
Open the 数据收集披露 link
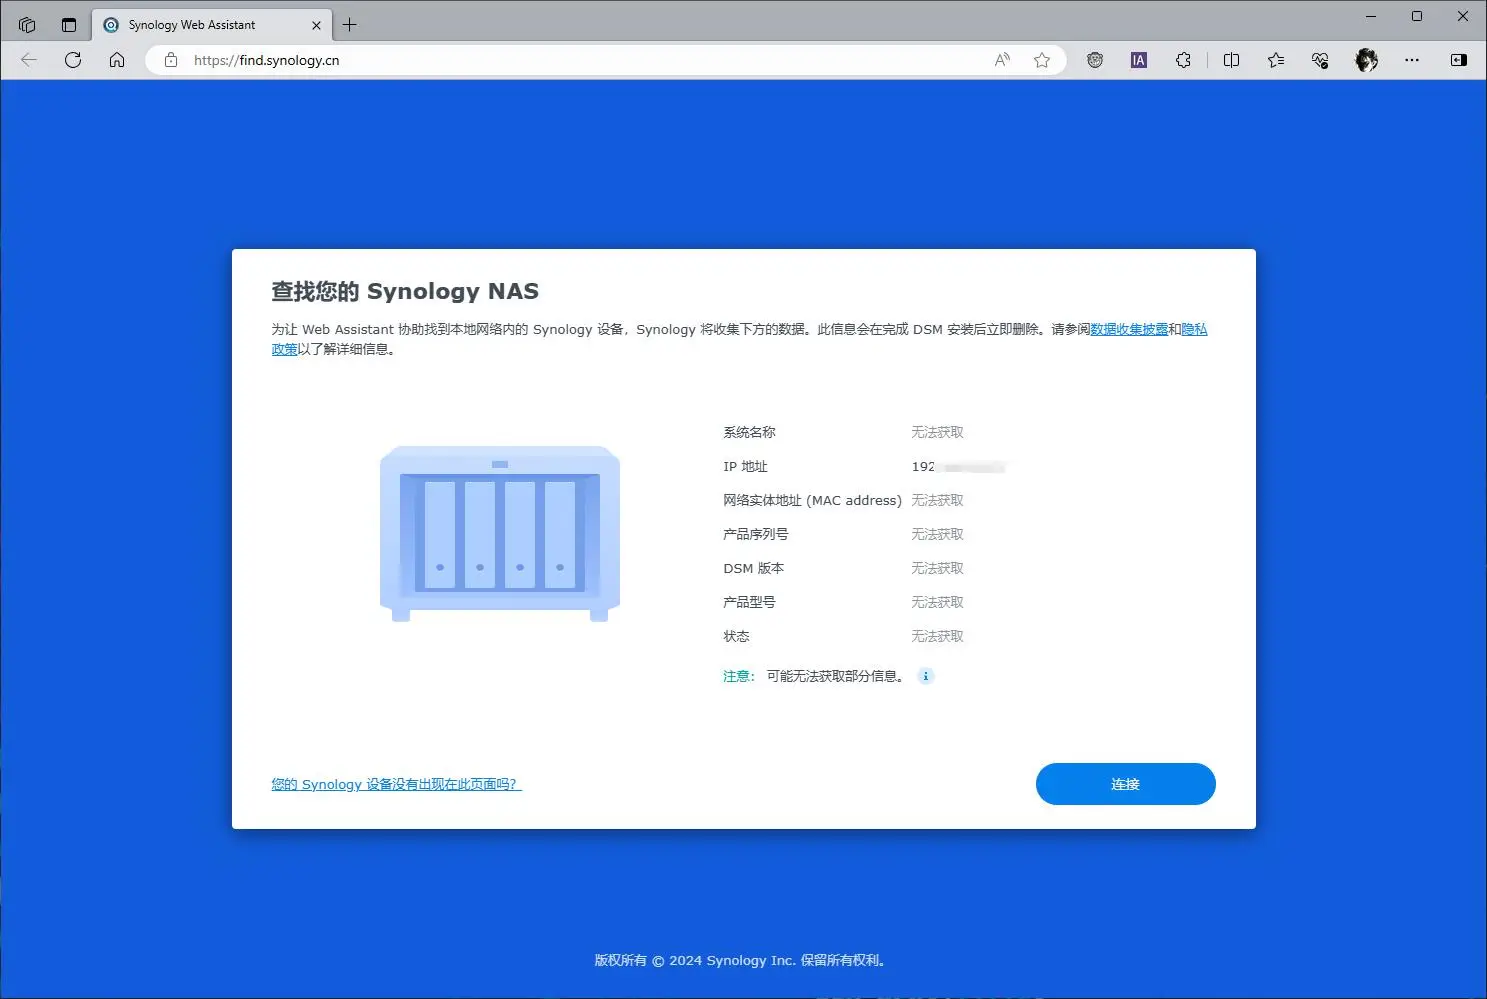click(x=1129, y=329)
